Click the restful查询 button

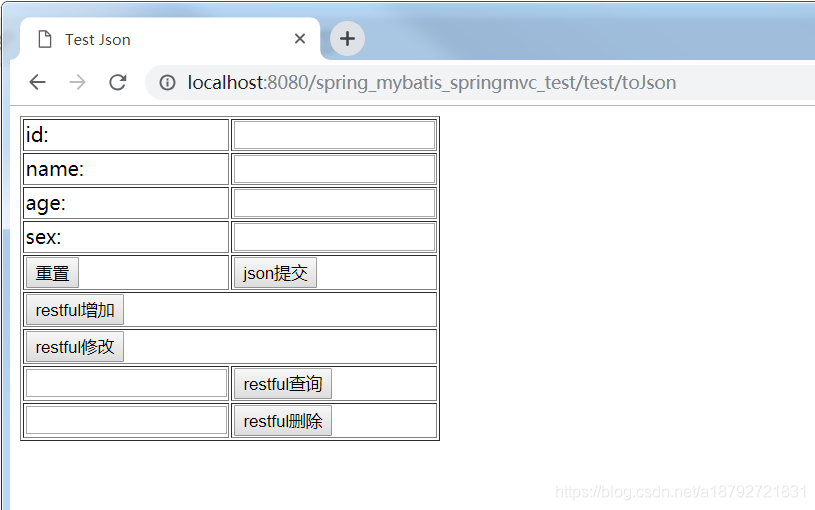click(283, 384)
